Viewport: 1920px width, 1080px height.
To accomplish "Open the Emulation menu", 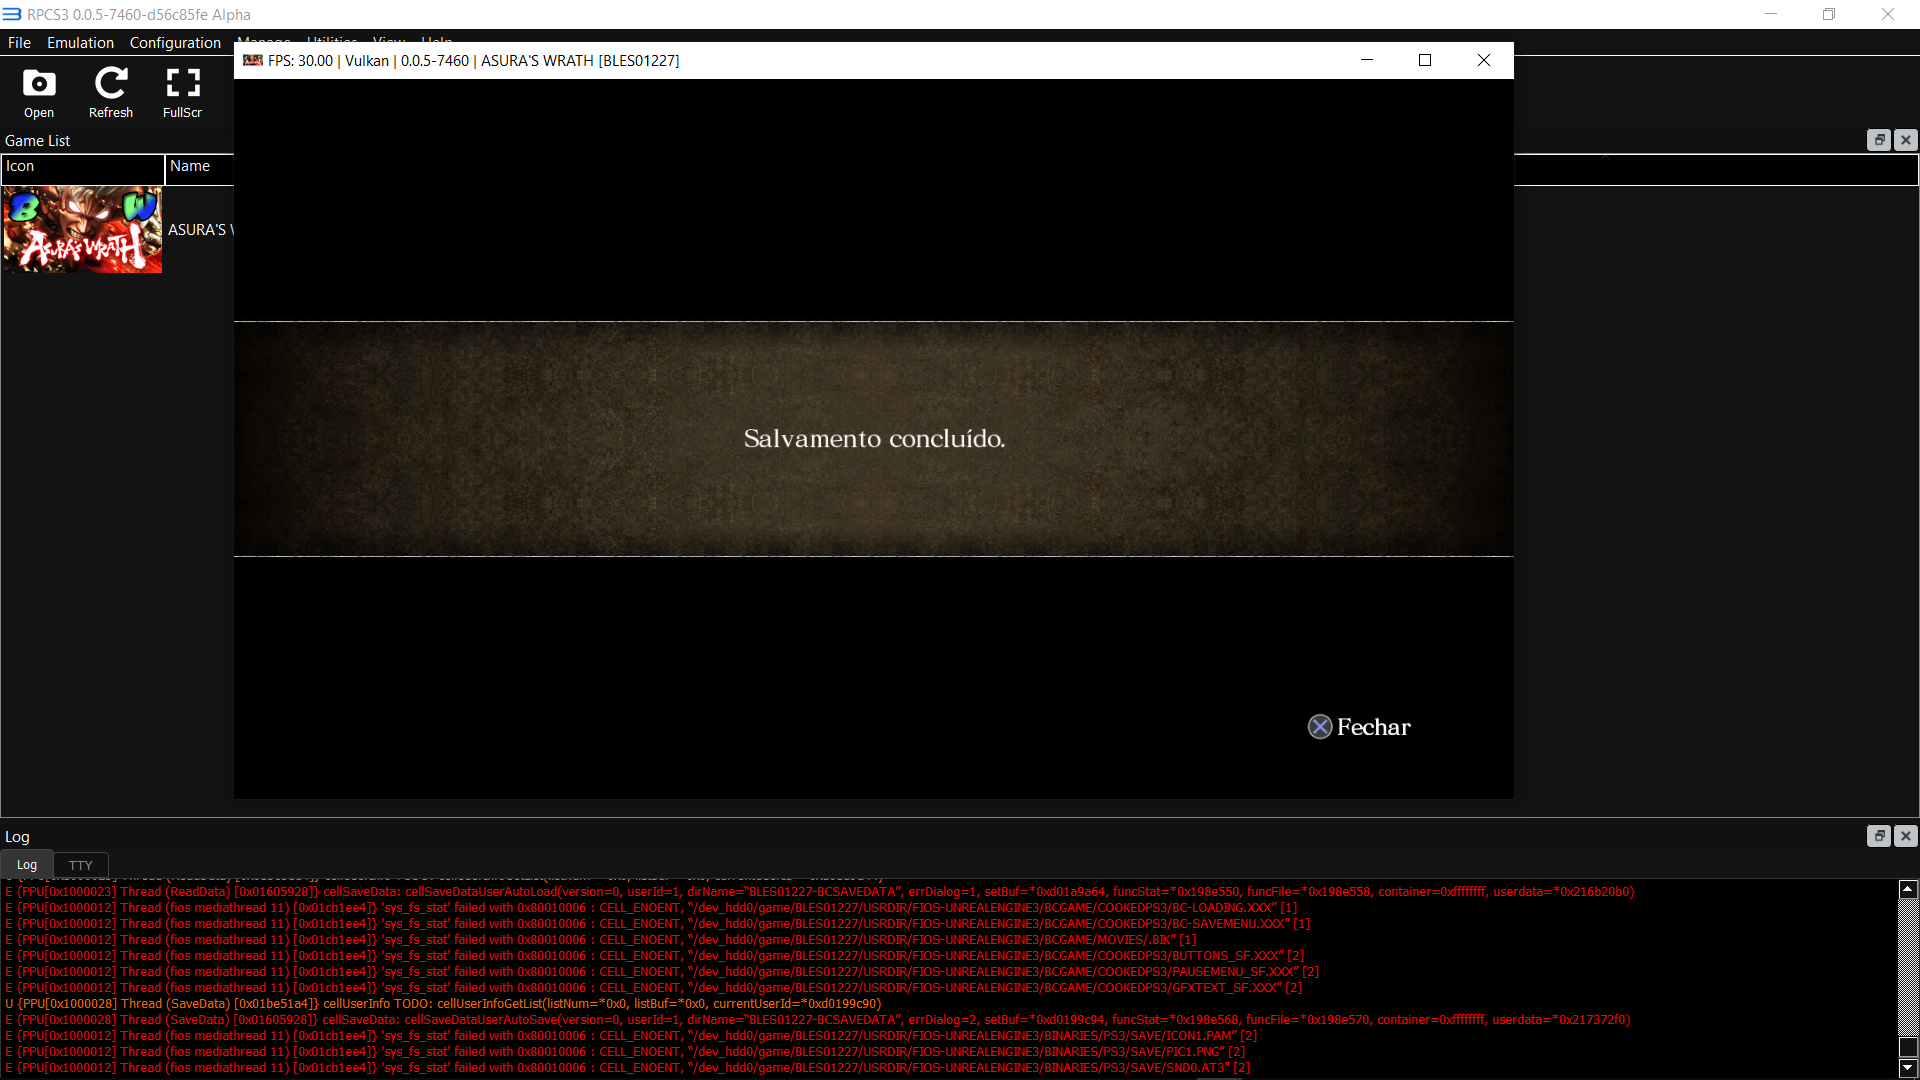I will 79,42.
